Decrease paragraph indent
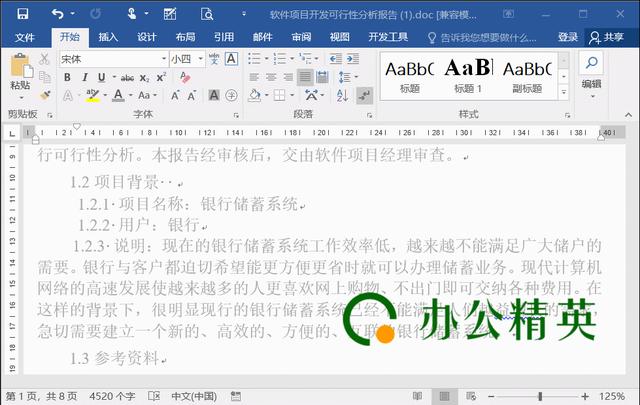The width and height of the screenshot is (640, 405). point(336,59)
